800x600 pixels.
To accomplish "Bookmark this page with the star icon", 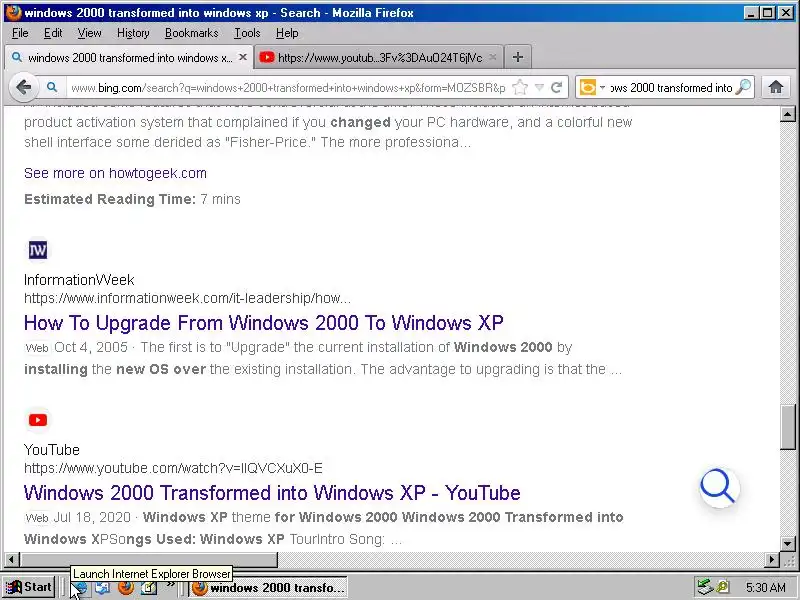I will (x=520, y=88).
